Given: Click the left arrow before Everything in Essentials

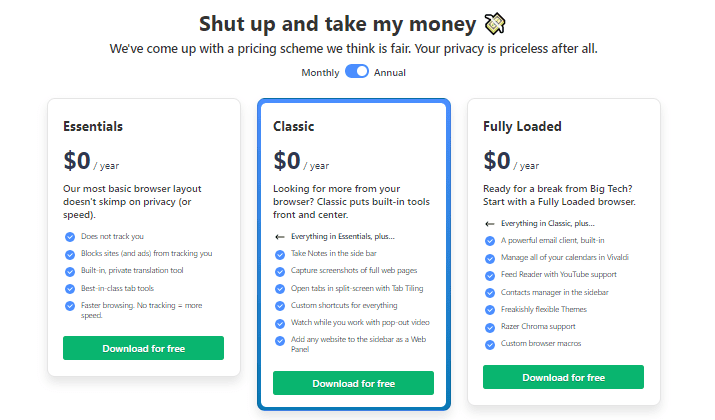Looking at the screenshot, I should [x=280, y=237].
